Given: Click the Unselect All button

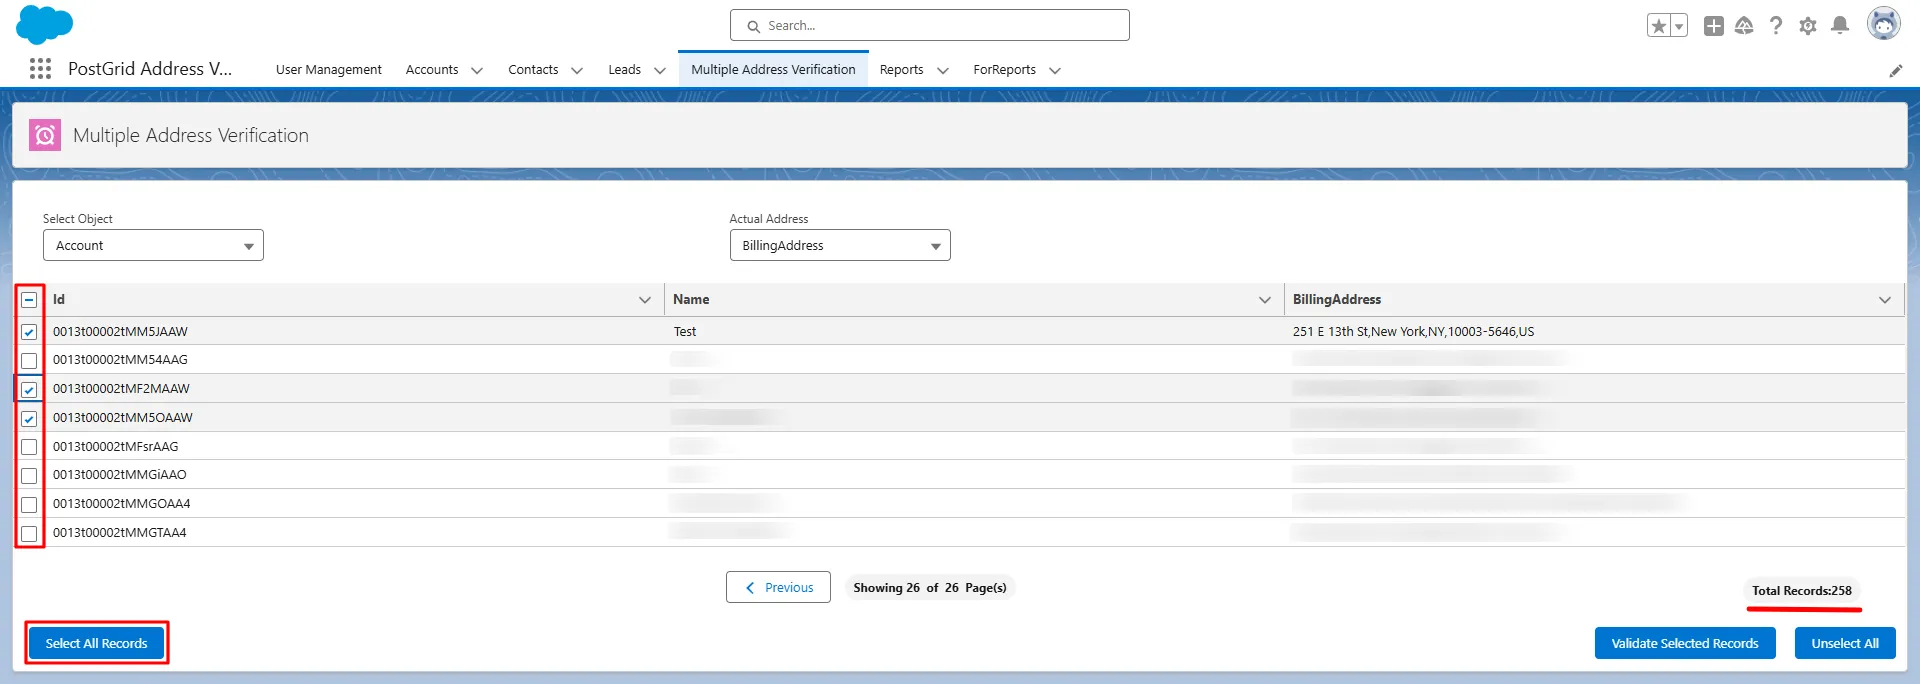Looking at the screenshot, I should click(1845, 643).
